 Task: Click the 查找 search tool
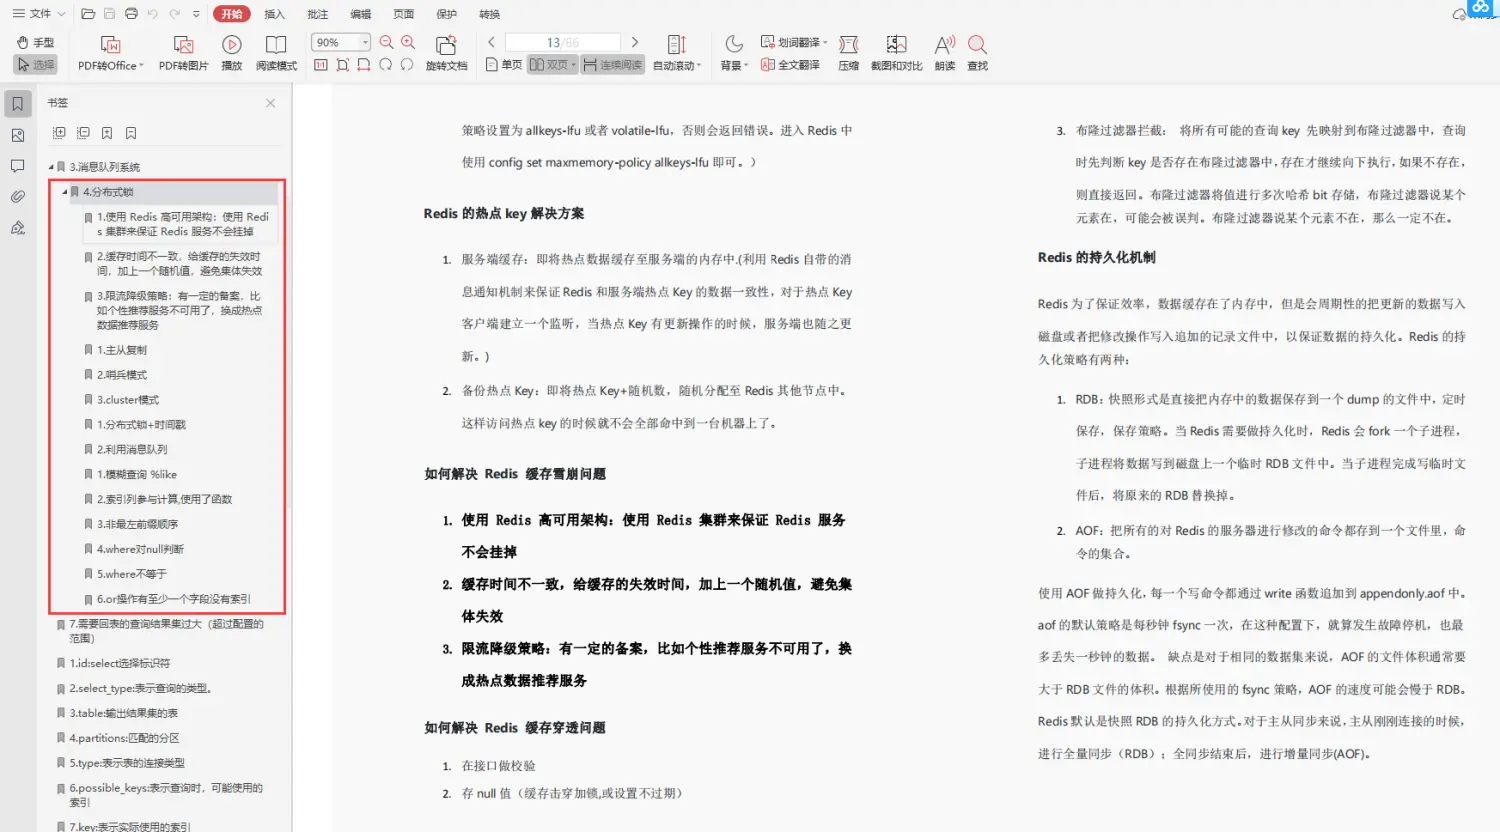[978, 53]
